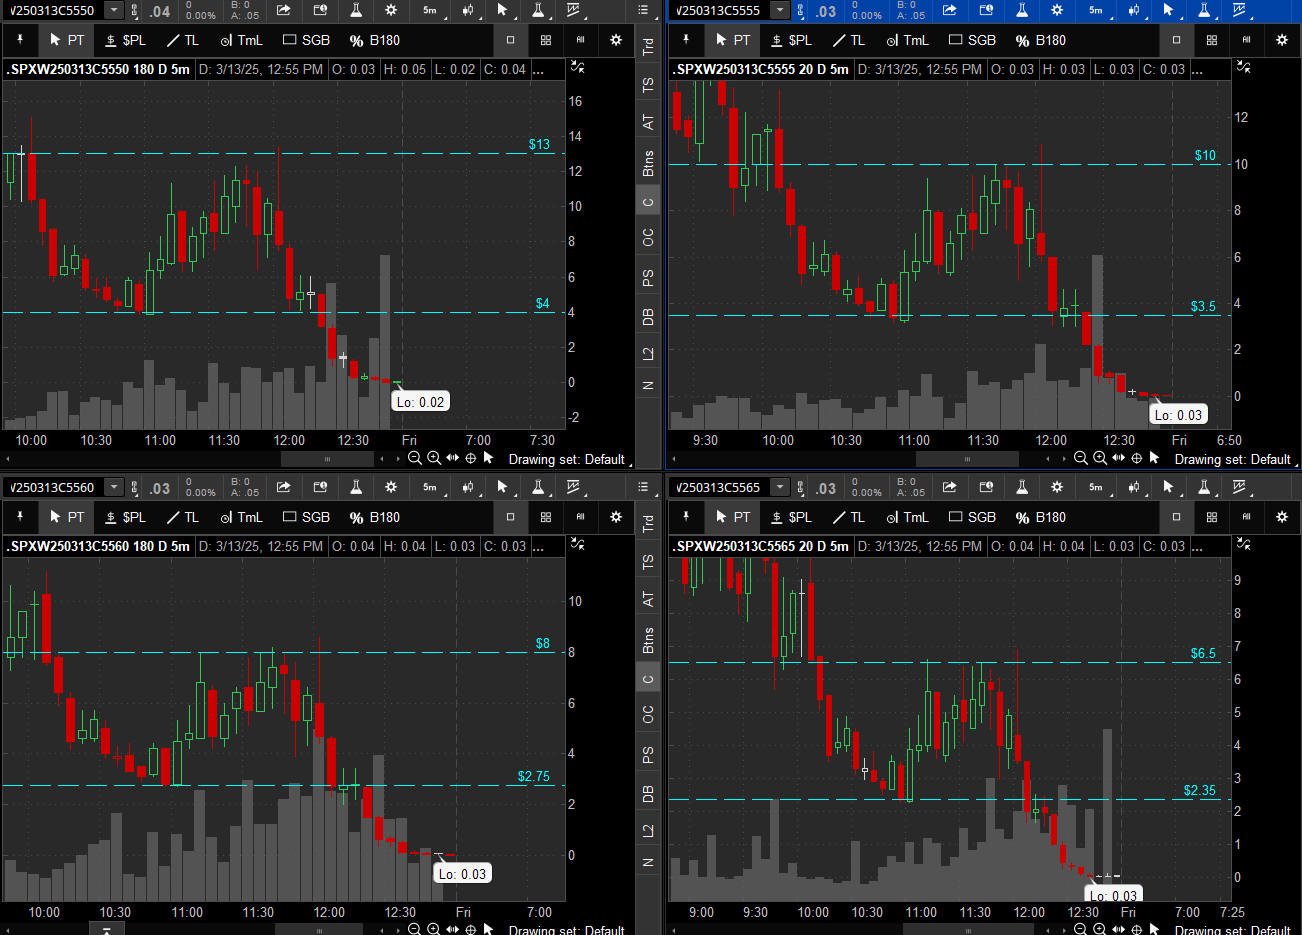Open symbol dropdown for V250313C5550
The image size is (1302, 935).
pos(114,10)
